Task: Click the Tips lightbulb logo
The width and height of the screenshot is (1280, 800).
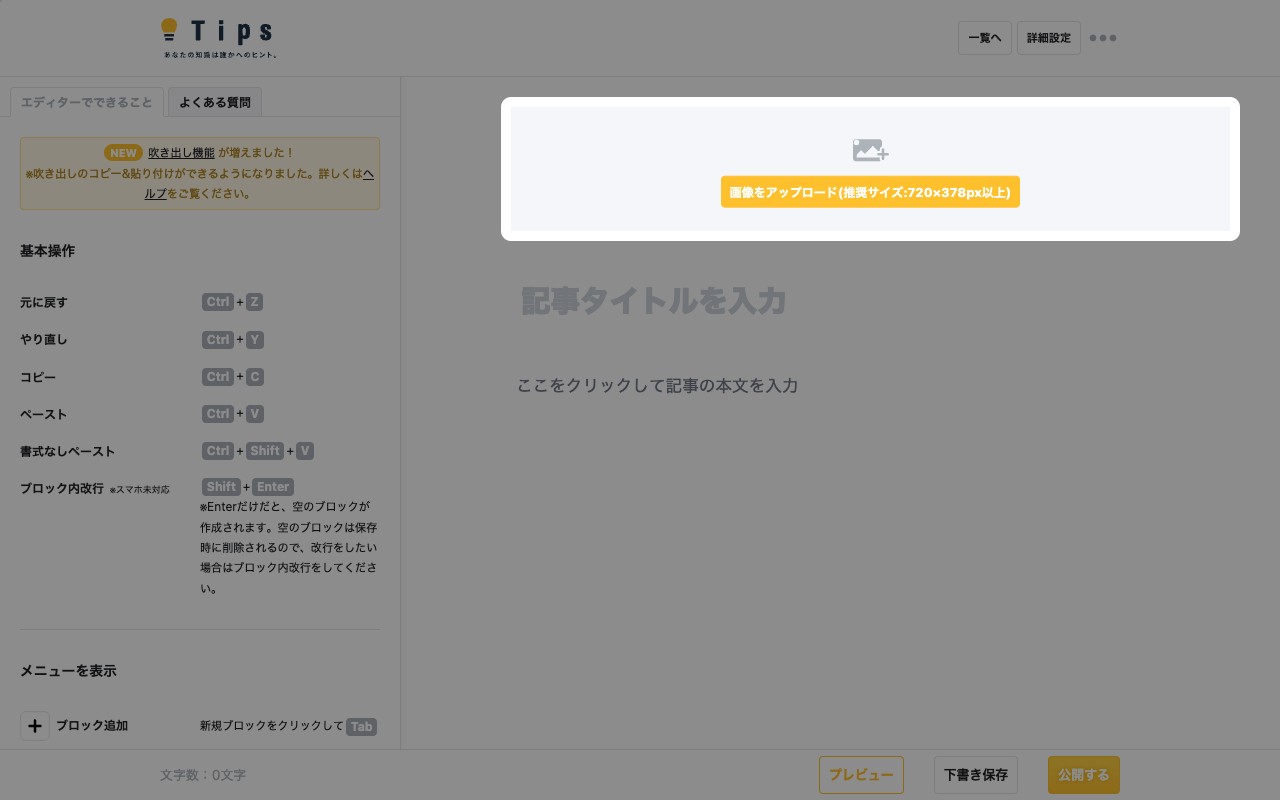Action: point(218,38)
